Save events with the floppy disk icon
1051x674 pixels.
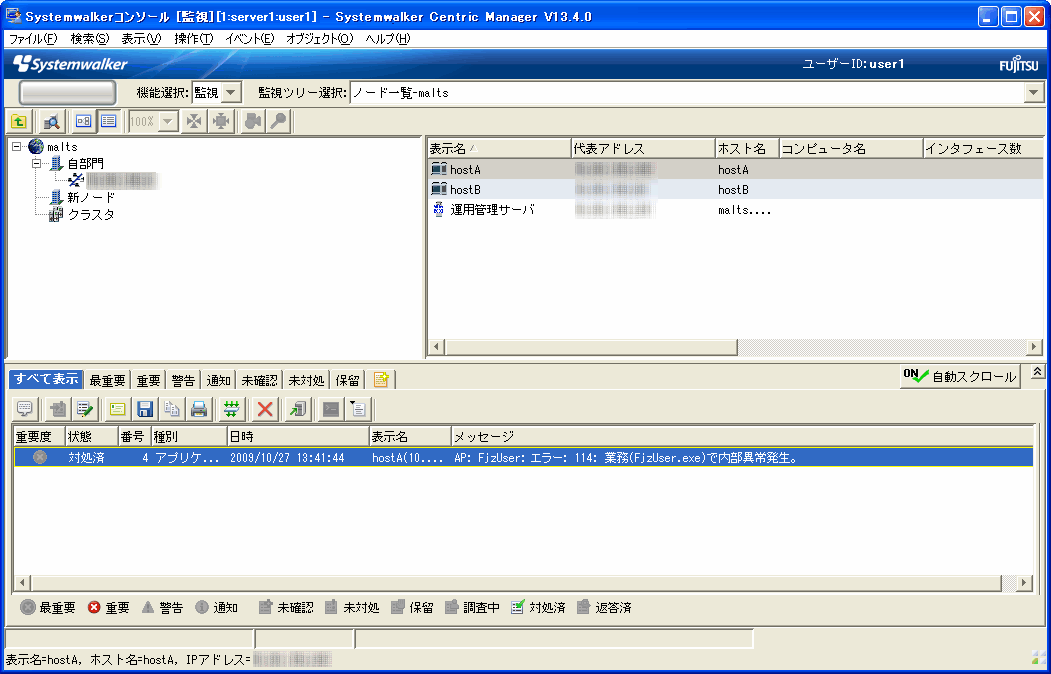(145, 409)
